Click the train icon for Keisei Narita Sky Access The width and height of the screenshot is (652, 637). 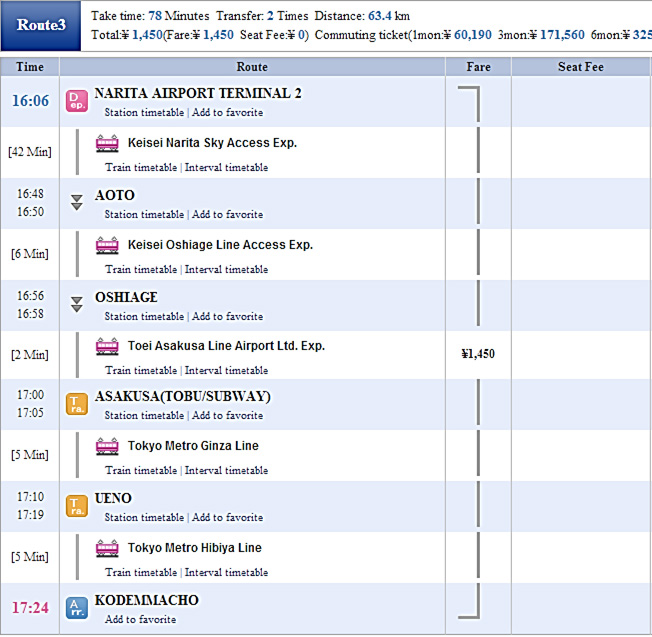[107, 143]
